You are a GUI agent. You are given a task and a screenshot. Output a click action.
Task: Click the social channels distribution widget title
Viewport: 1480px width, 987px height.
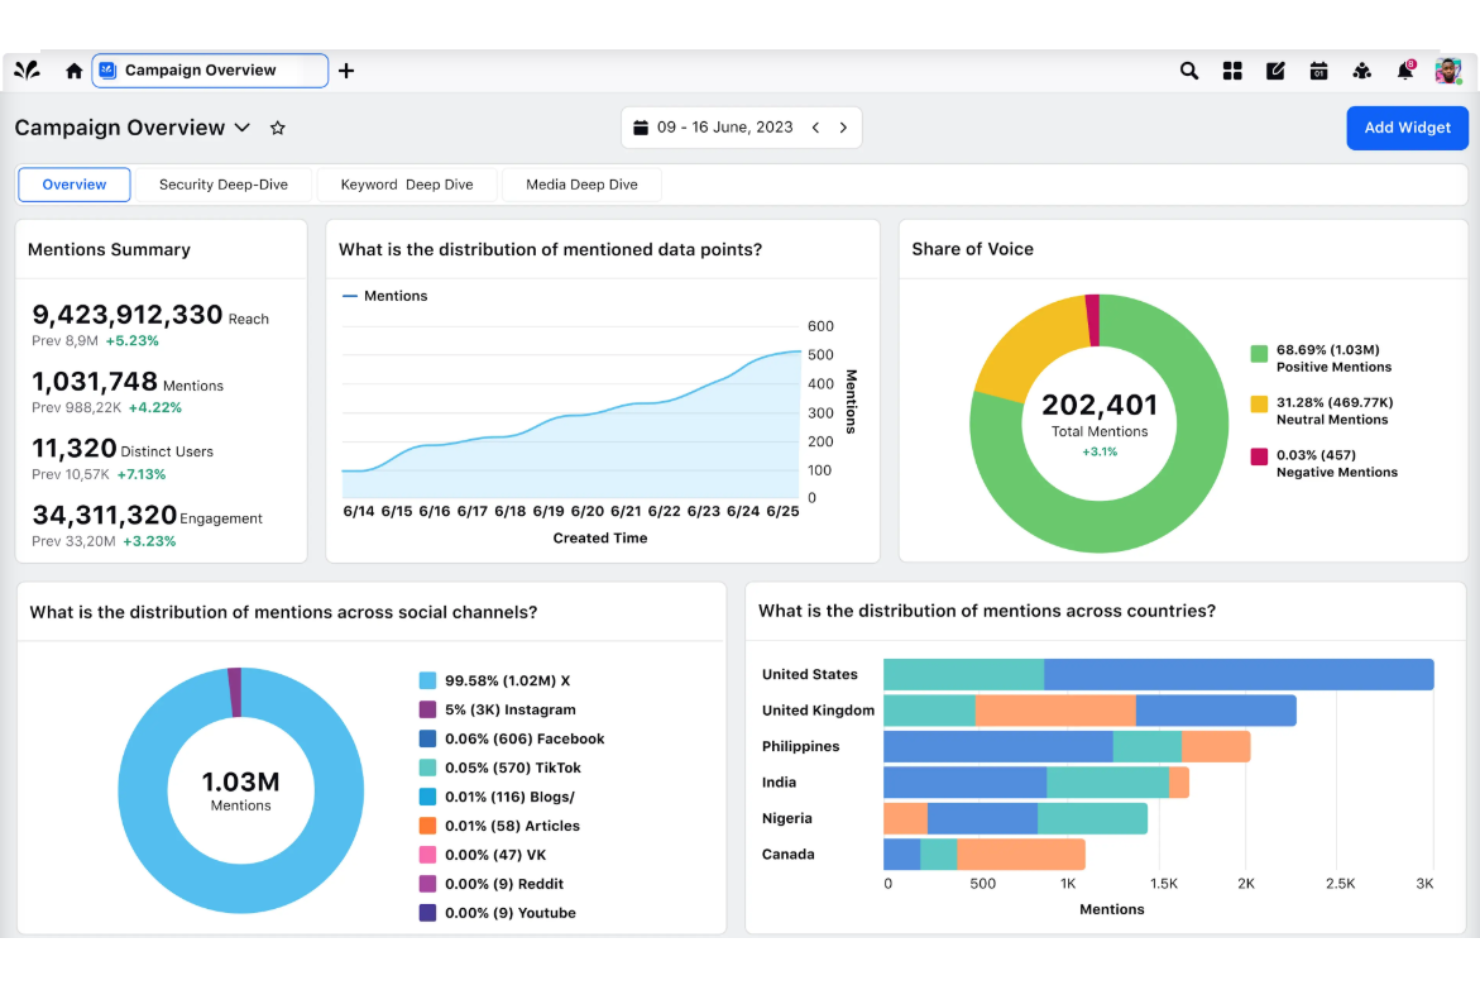pos(284,613)
